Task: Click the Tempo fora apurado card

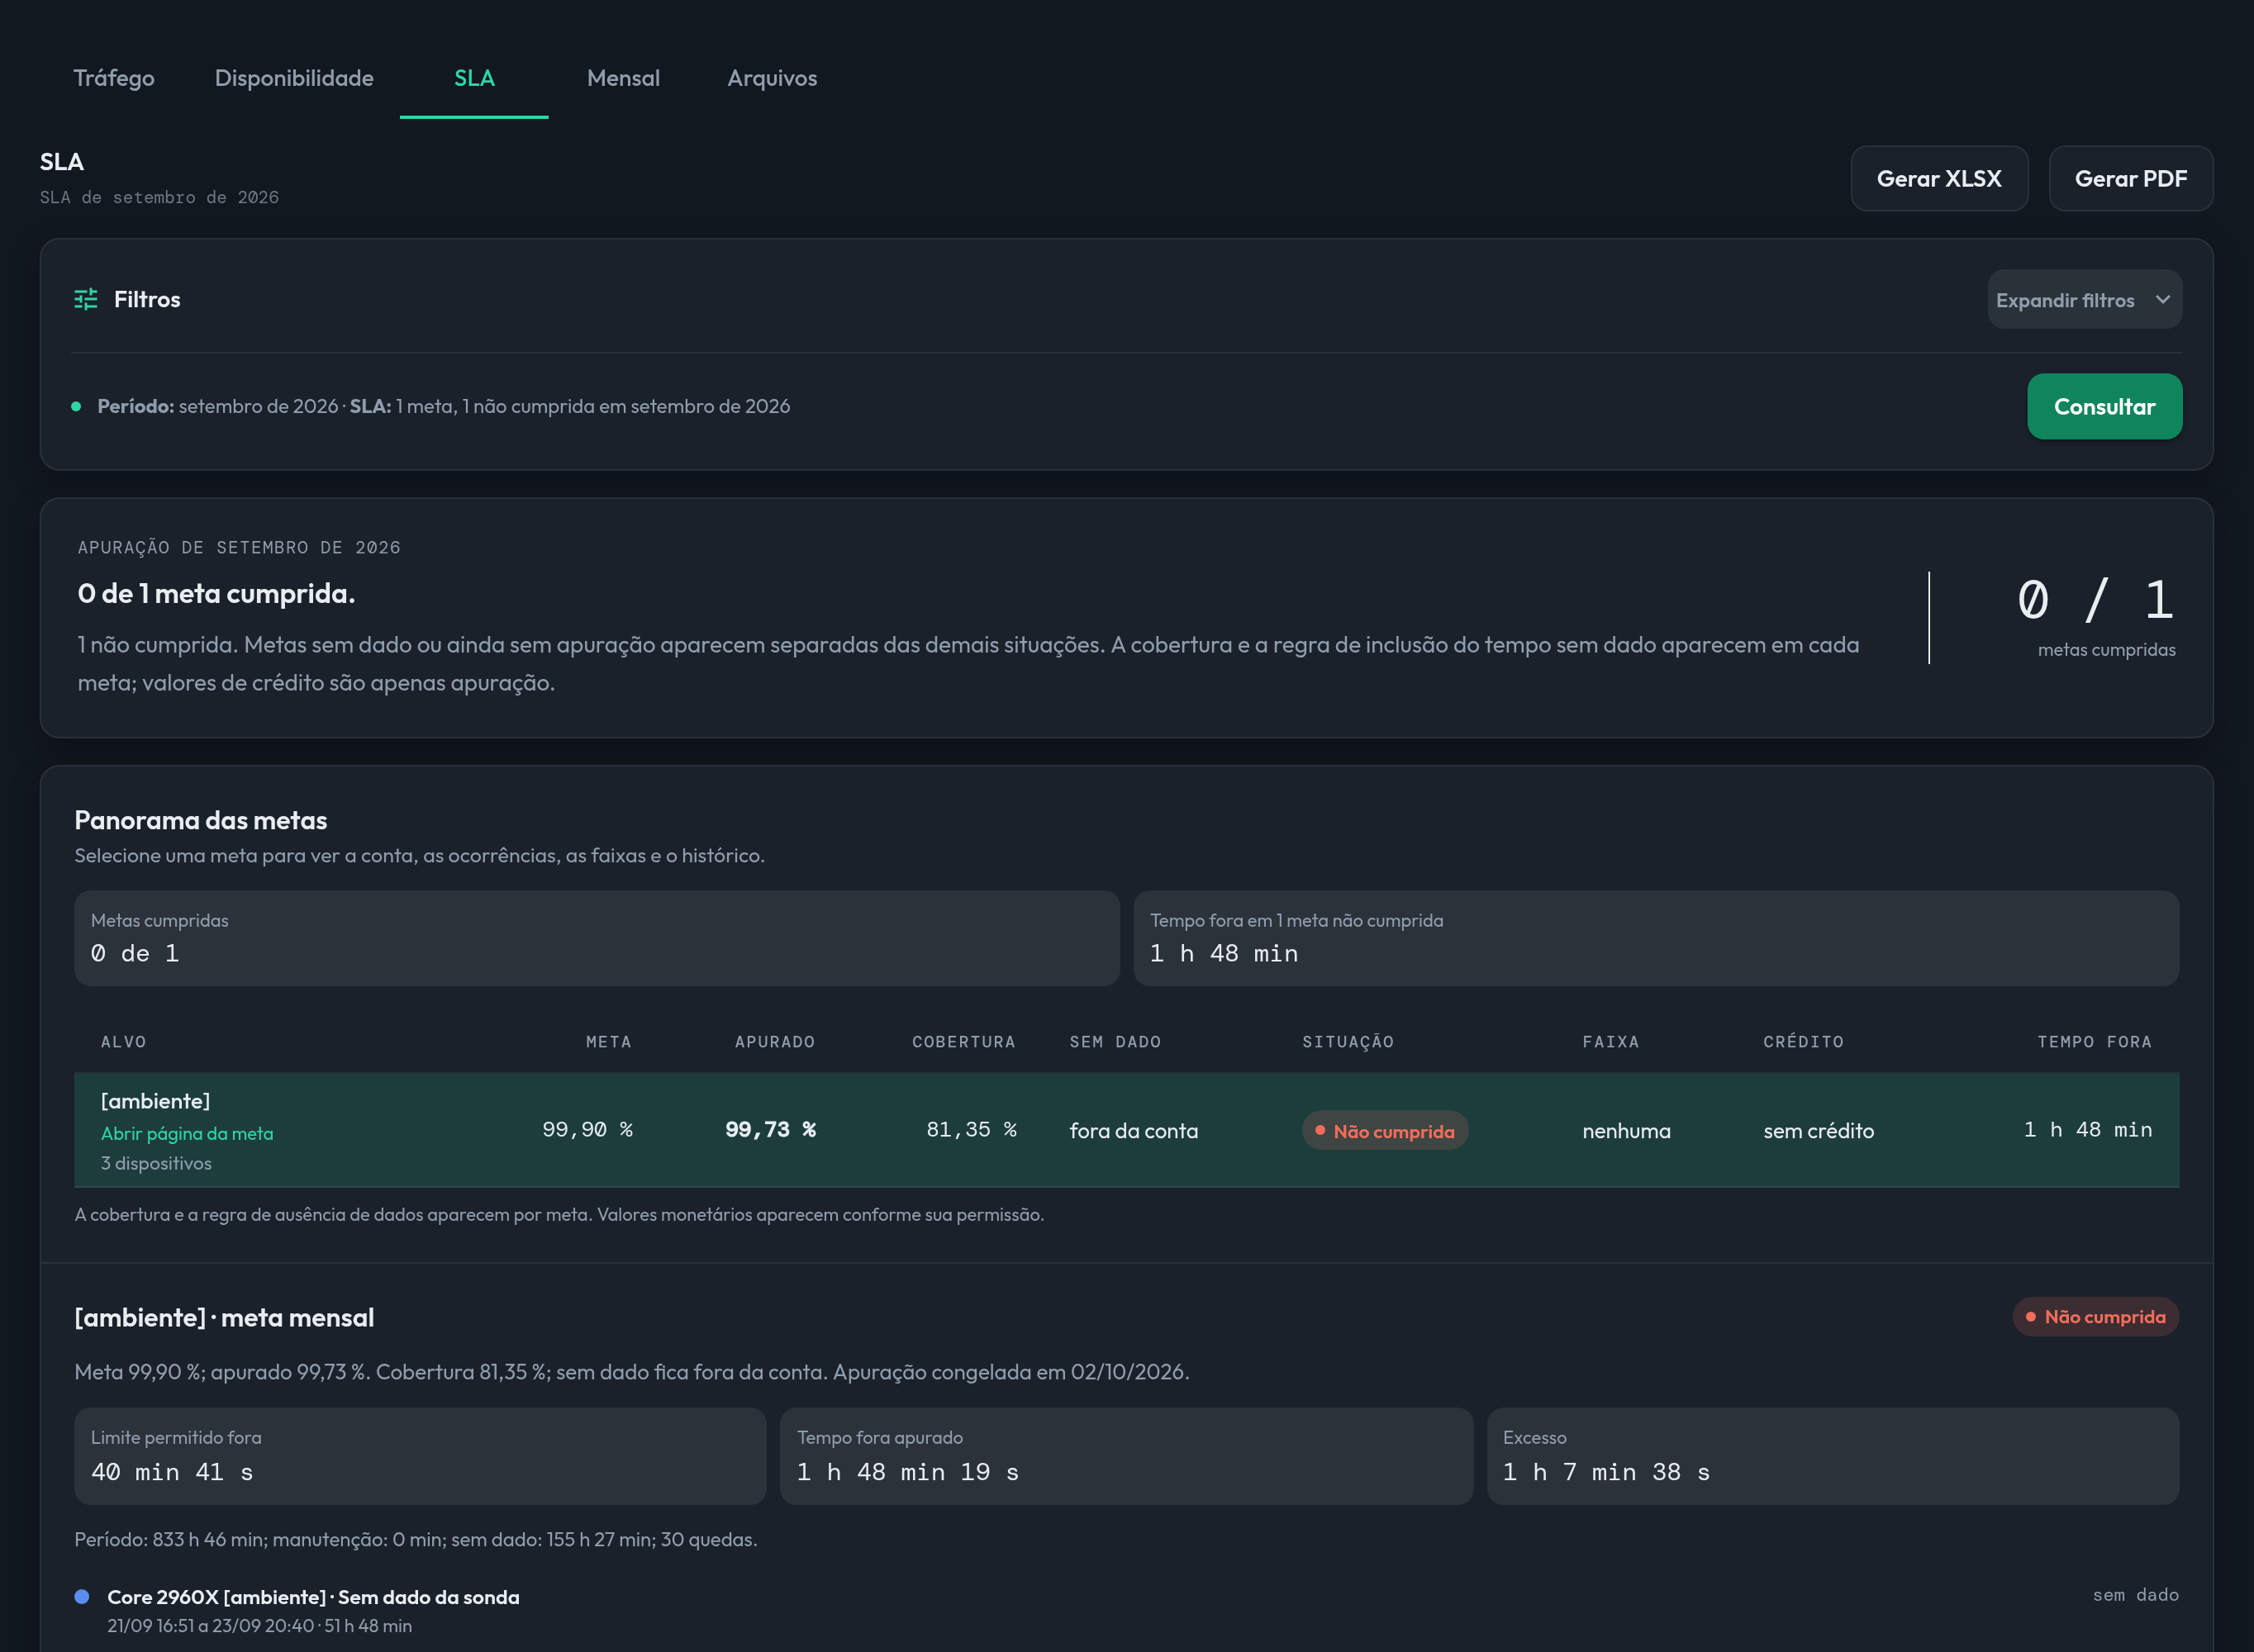Action: 1126,1456
